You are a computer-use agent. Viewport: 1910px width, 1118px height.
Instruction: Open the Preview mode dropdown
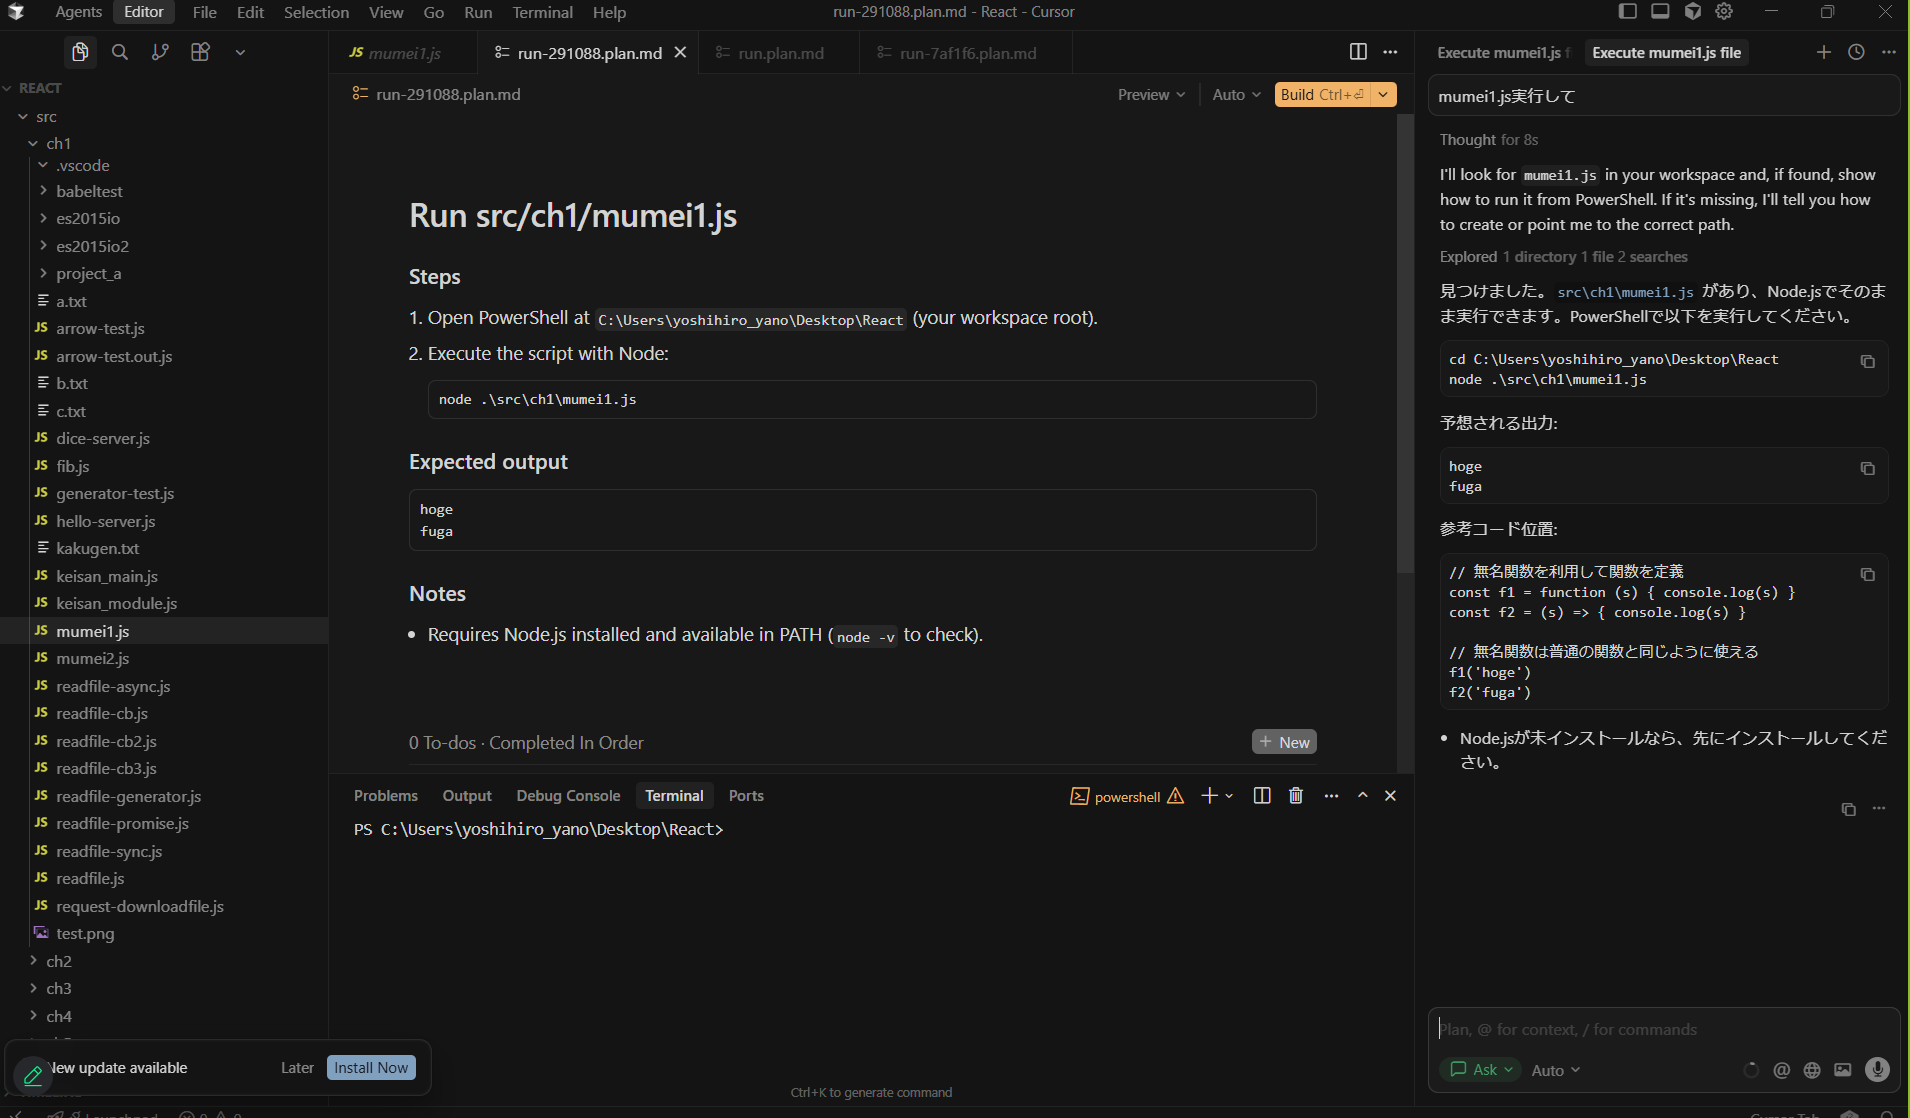[1151, 95]
